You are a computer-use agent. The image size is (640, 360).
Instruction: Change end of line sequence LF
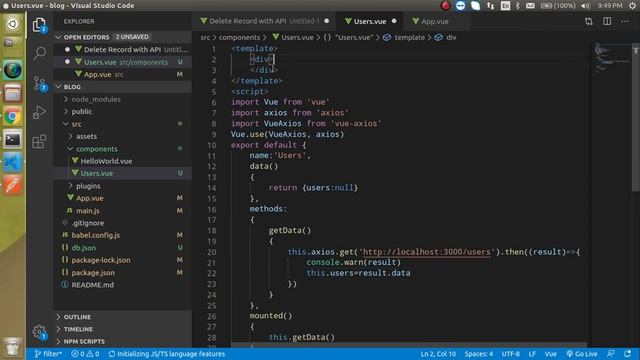pos(532,354)
